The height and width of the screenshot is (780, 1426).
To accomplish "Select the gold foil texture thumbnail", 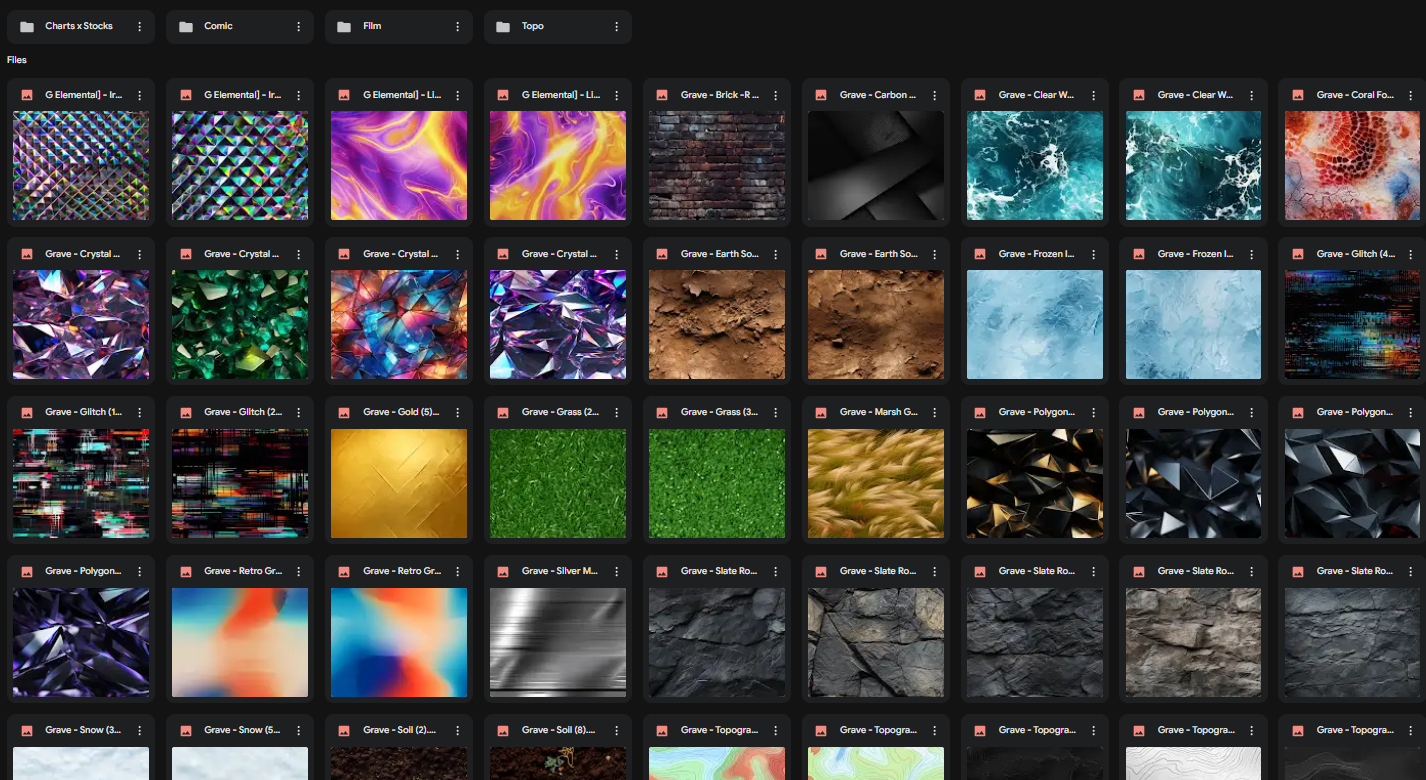I will click(x=398, y=483).
